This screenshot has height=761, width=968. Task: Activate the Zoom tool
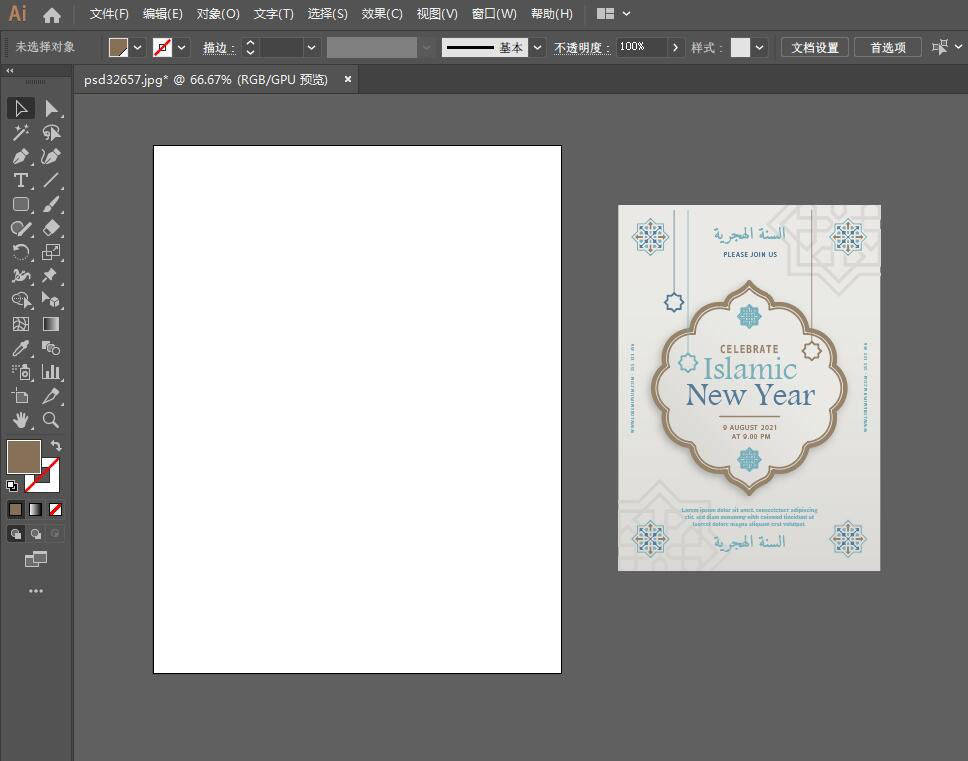[x=51, y=420]
